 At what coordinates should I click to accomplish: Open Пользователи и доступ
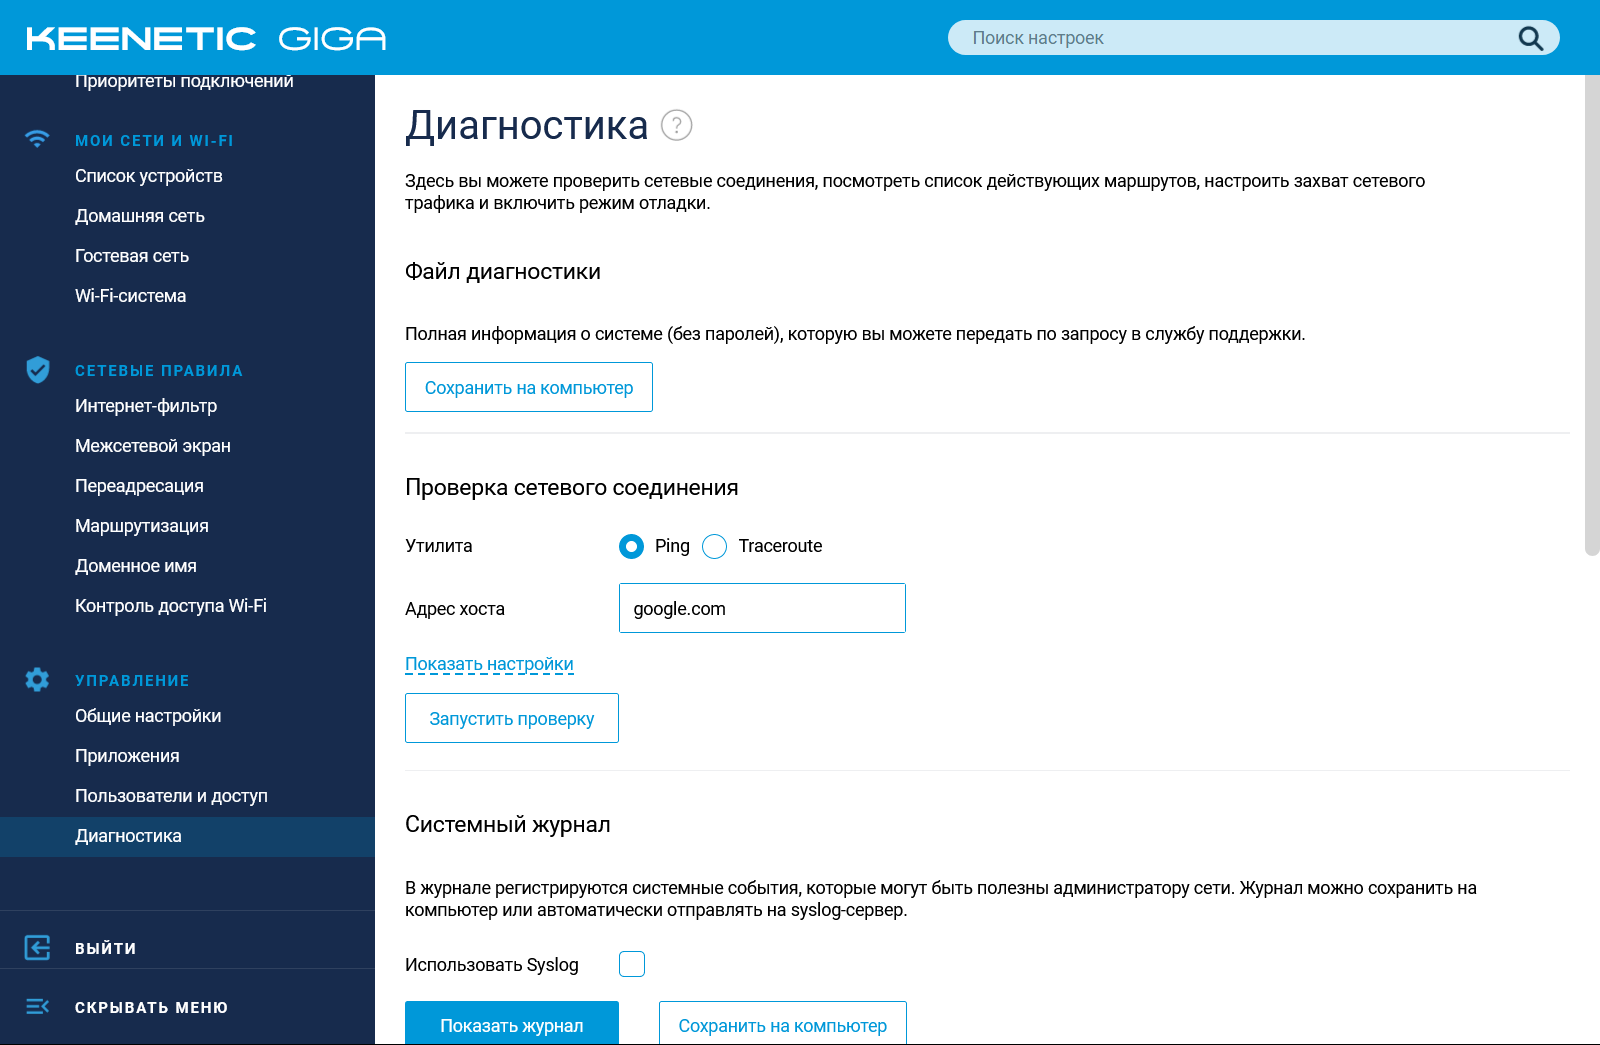point(171,796)
